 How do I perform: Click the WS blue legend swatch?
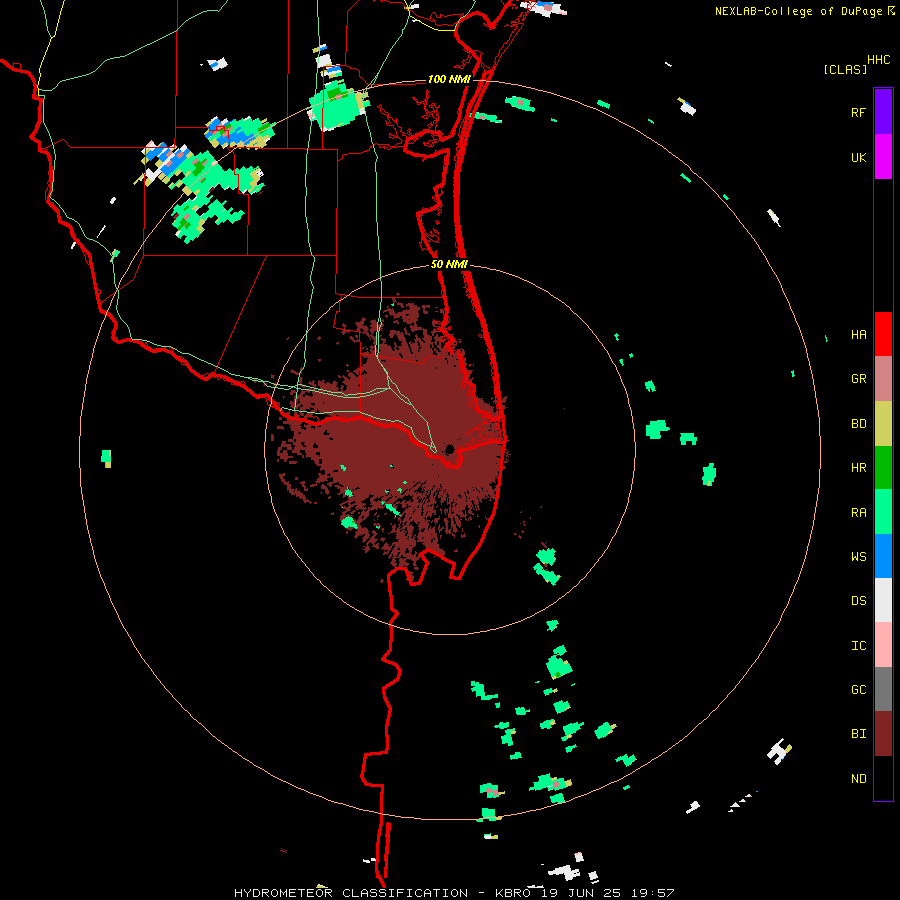[x=883, y=556]
